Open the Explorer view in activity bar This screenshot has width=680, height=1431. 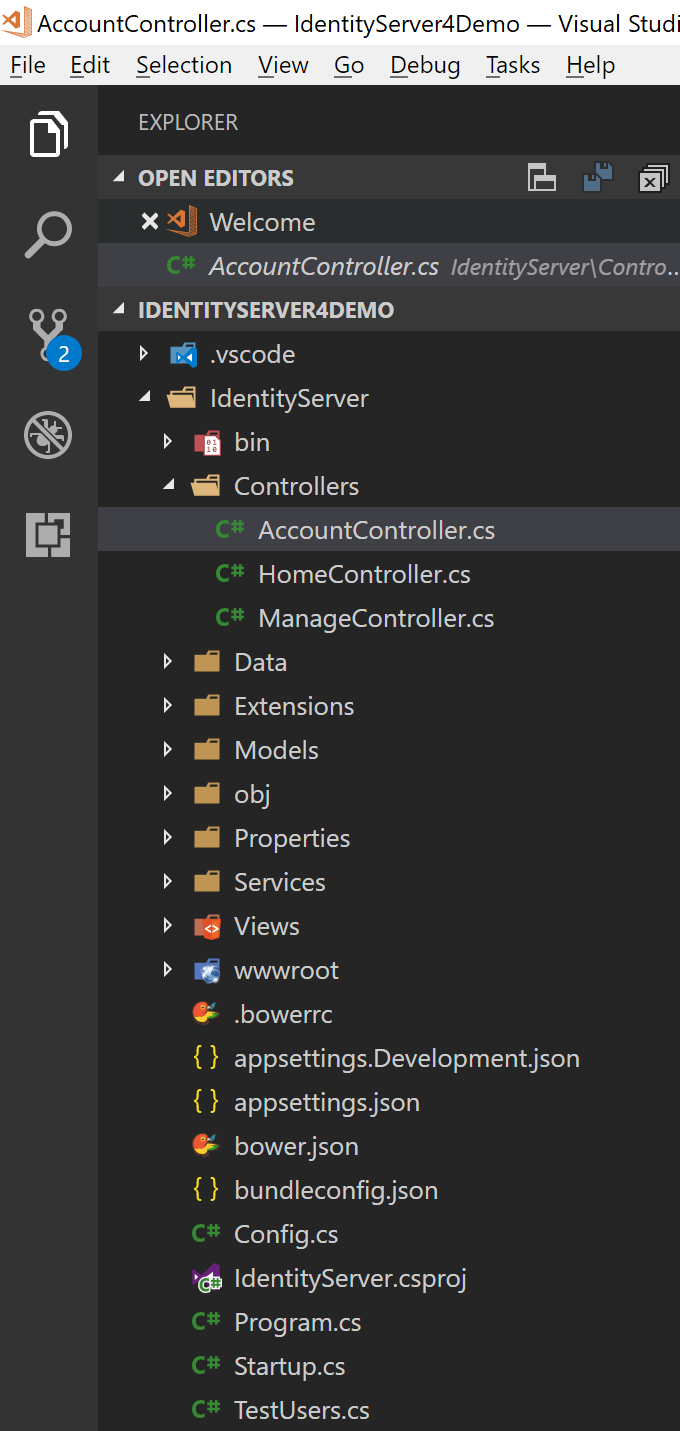pos(48,135)
